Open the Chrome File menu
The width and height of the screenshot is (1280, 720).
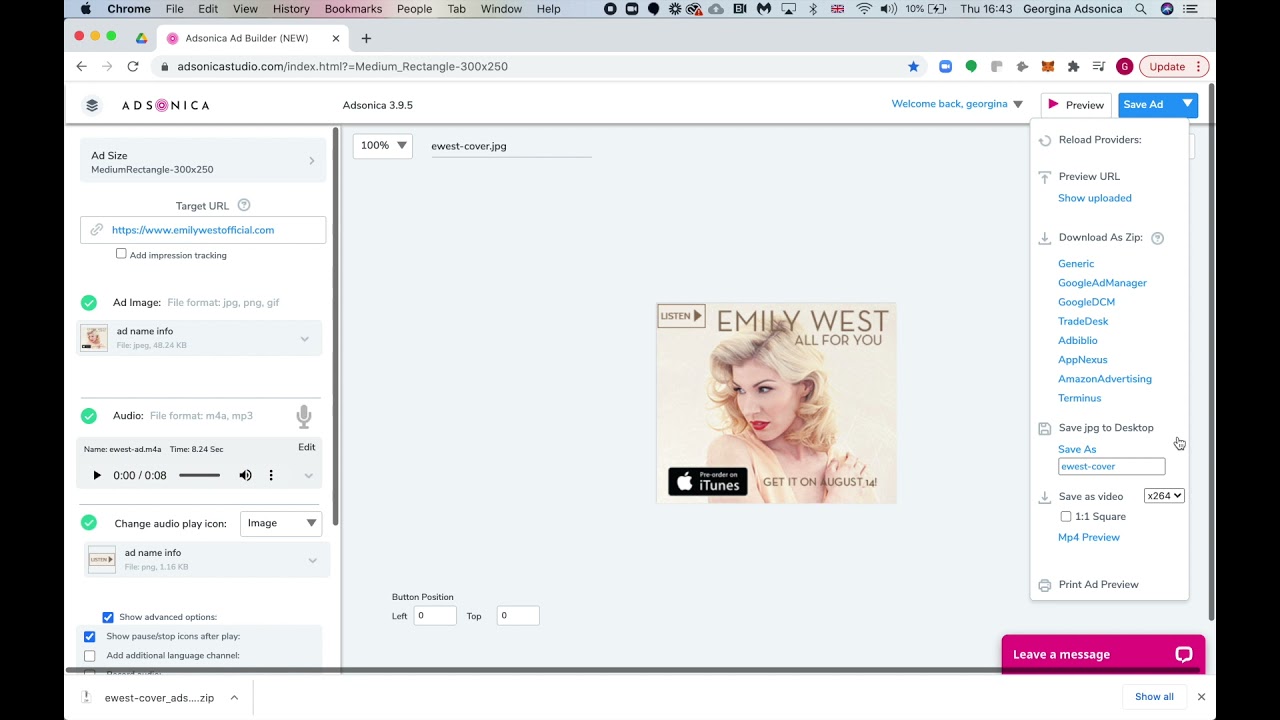click(174, 9)
